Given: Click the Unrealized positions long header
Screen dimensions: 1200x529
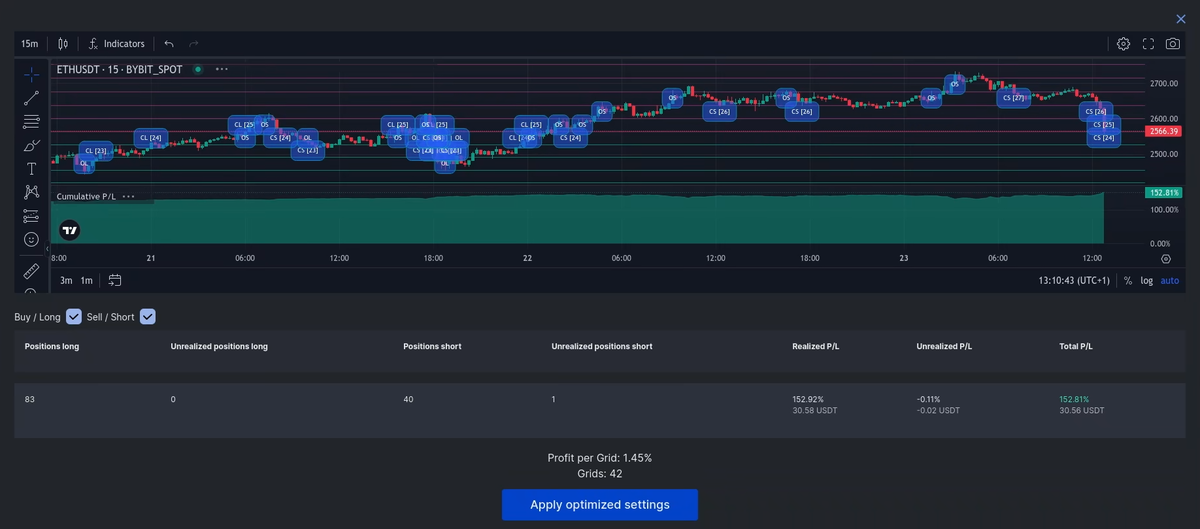Looking at the screenshot, I should pos(219,347).
